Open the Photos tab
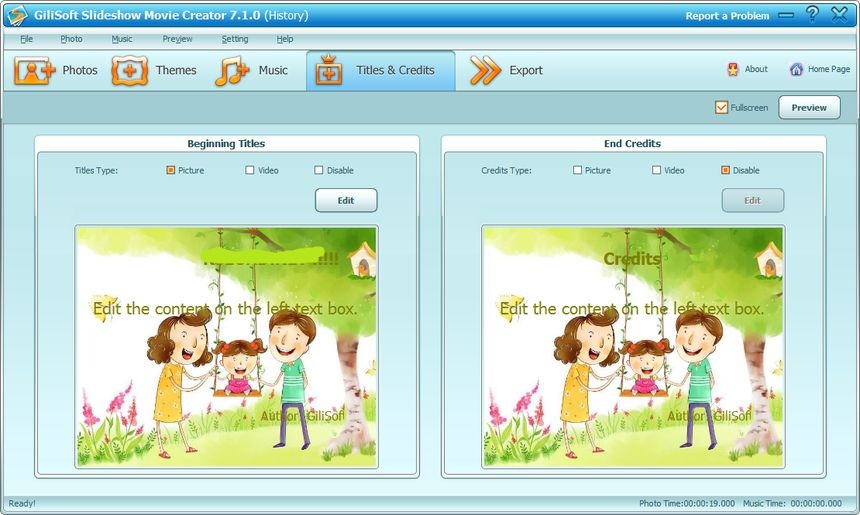The image size is (860, 515). (56, 70)
